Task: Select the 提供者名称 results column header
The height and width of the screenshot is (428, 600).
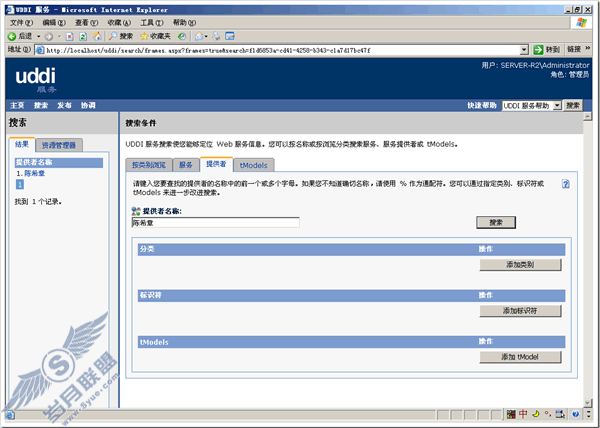Action: (x=59, y=163)
